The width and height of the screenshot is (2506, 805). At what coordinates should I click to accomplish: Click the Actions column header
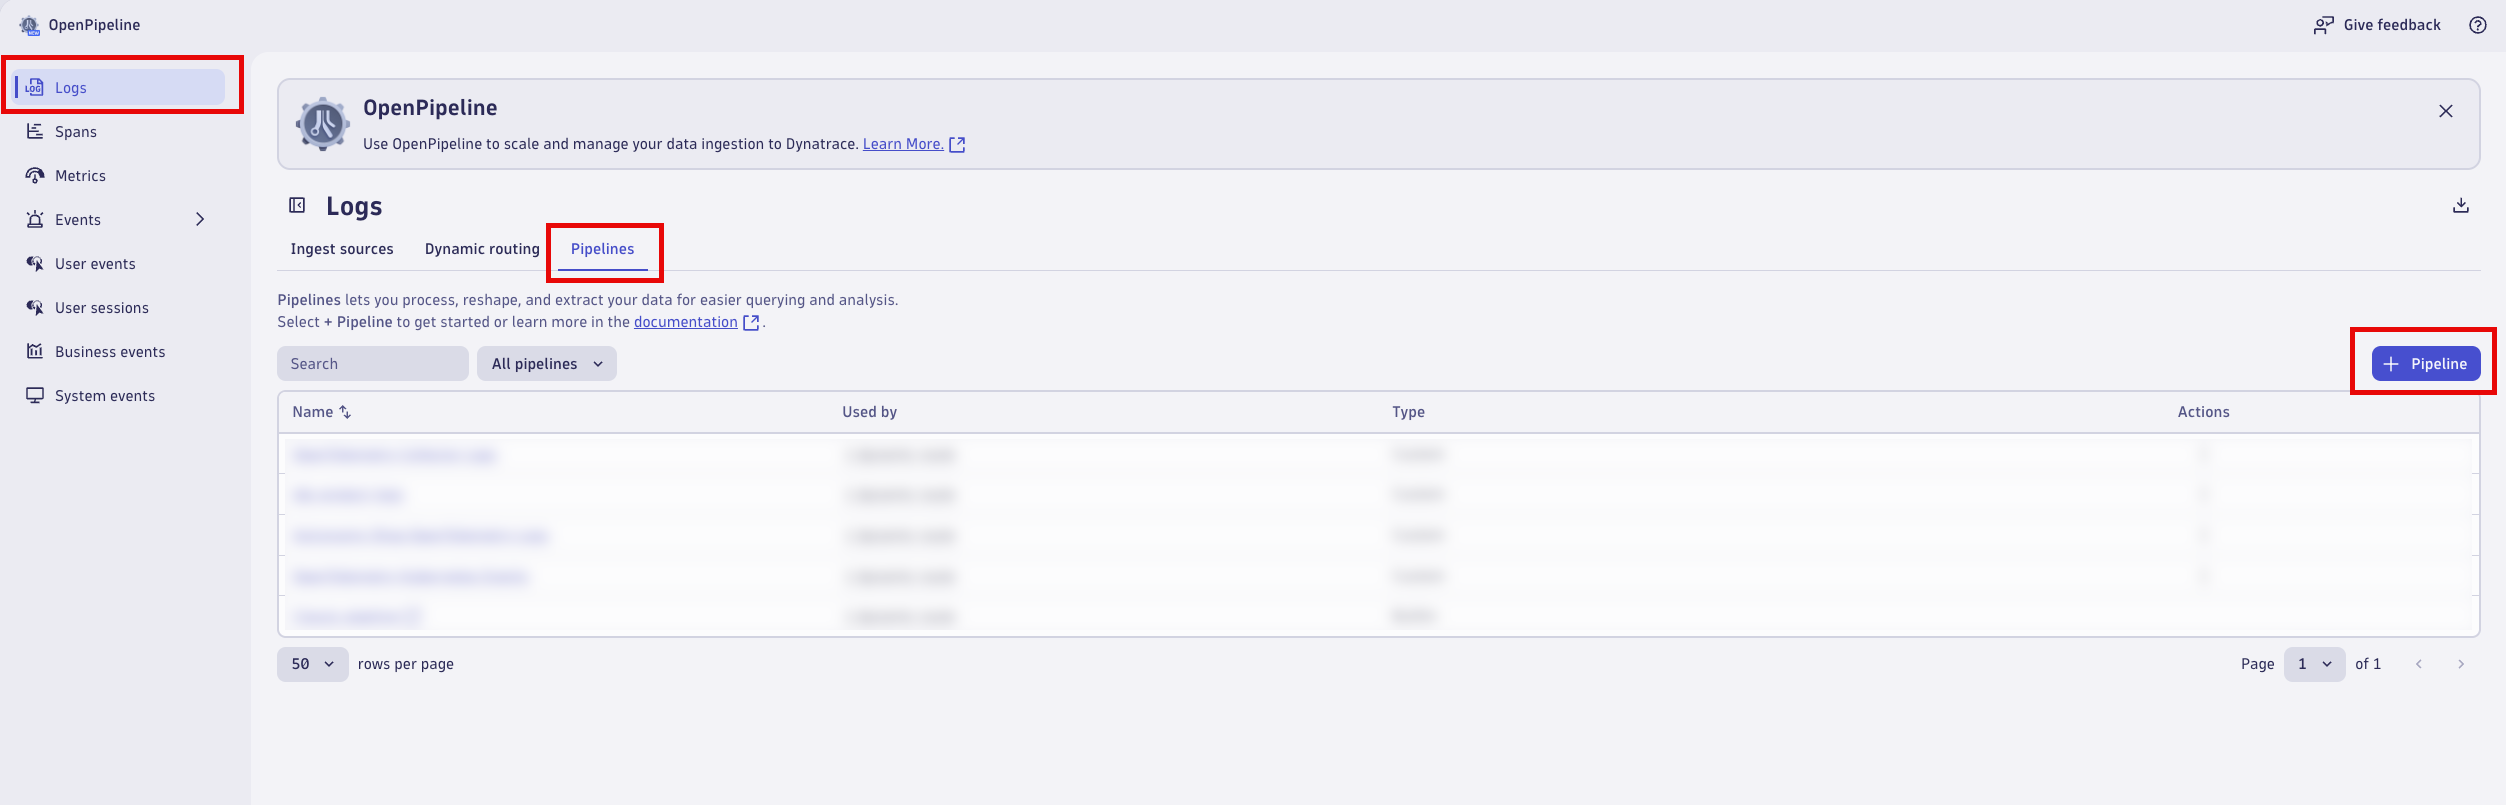pos(2204,412)
